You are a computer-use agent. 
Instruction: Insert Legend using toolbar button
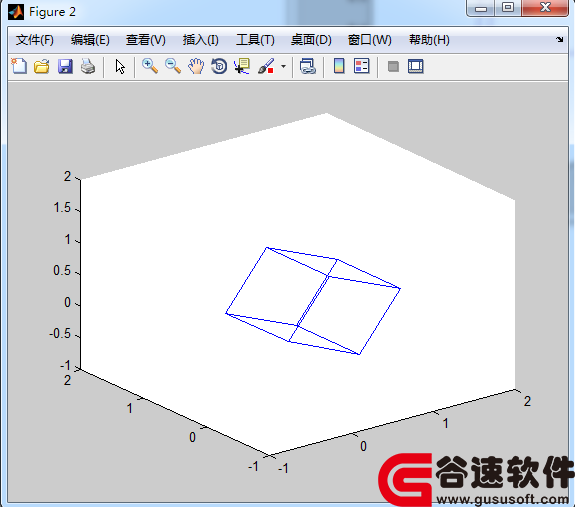point(362,66)
